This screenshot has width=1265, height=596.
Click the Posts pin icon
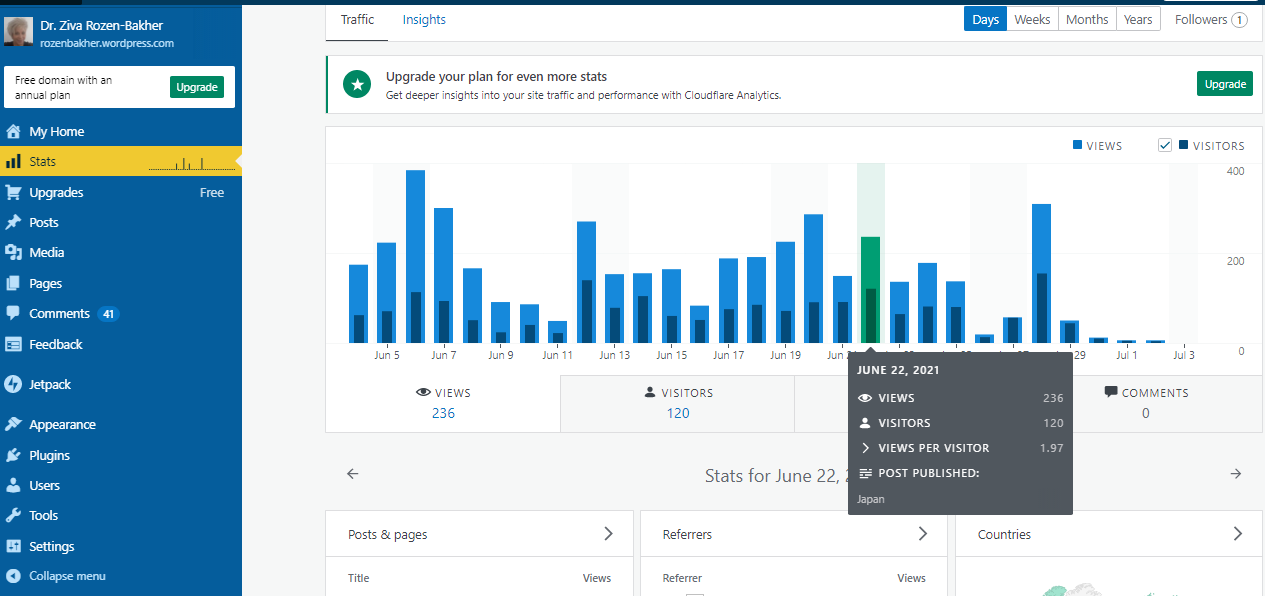tap(13, 222)
